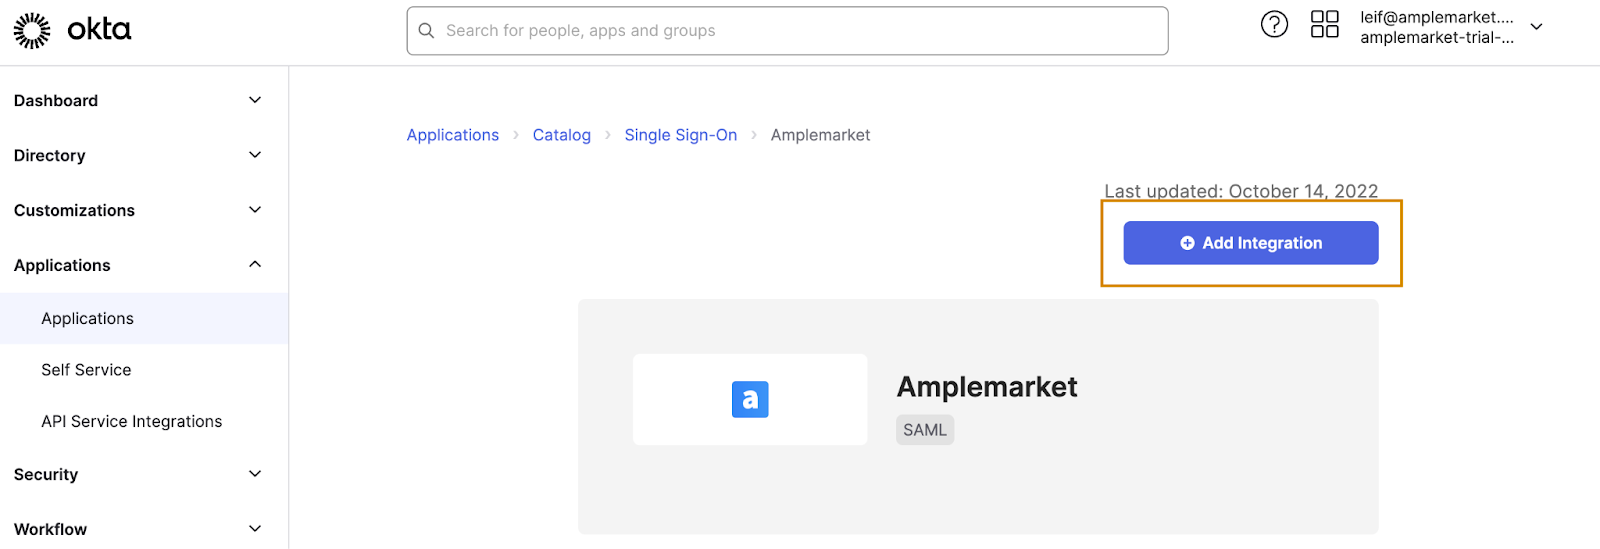Select Applications submenu item
Screen dimensions: 1600x549
point(88,319)
